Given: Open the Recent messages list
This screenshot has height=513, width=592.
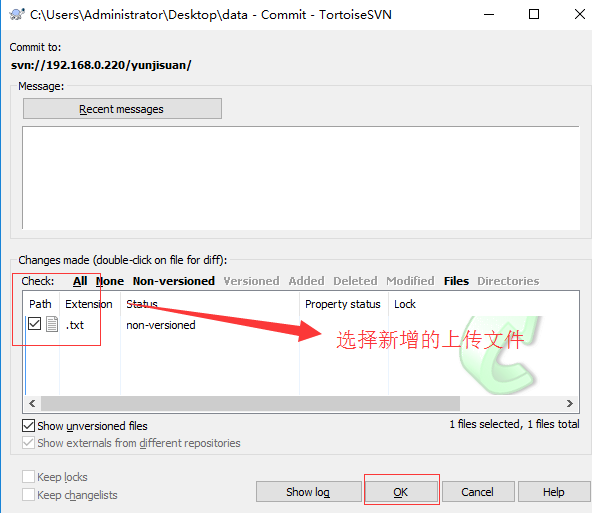Looking at the screenshot, I should [x=122, y=109].
